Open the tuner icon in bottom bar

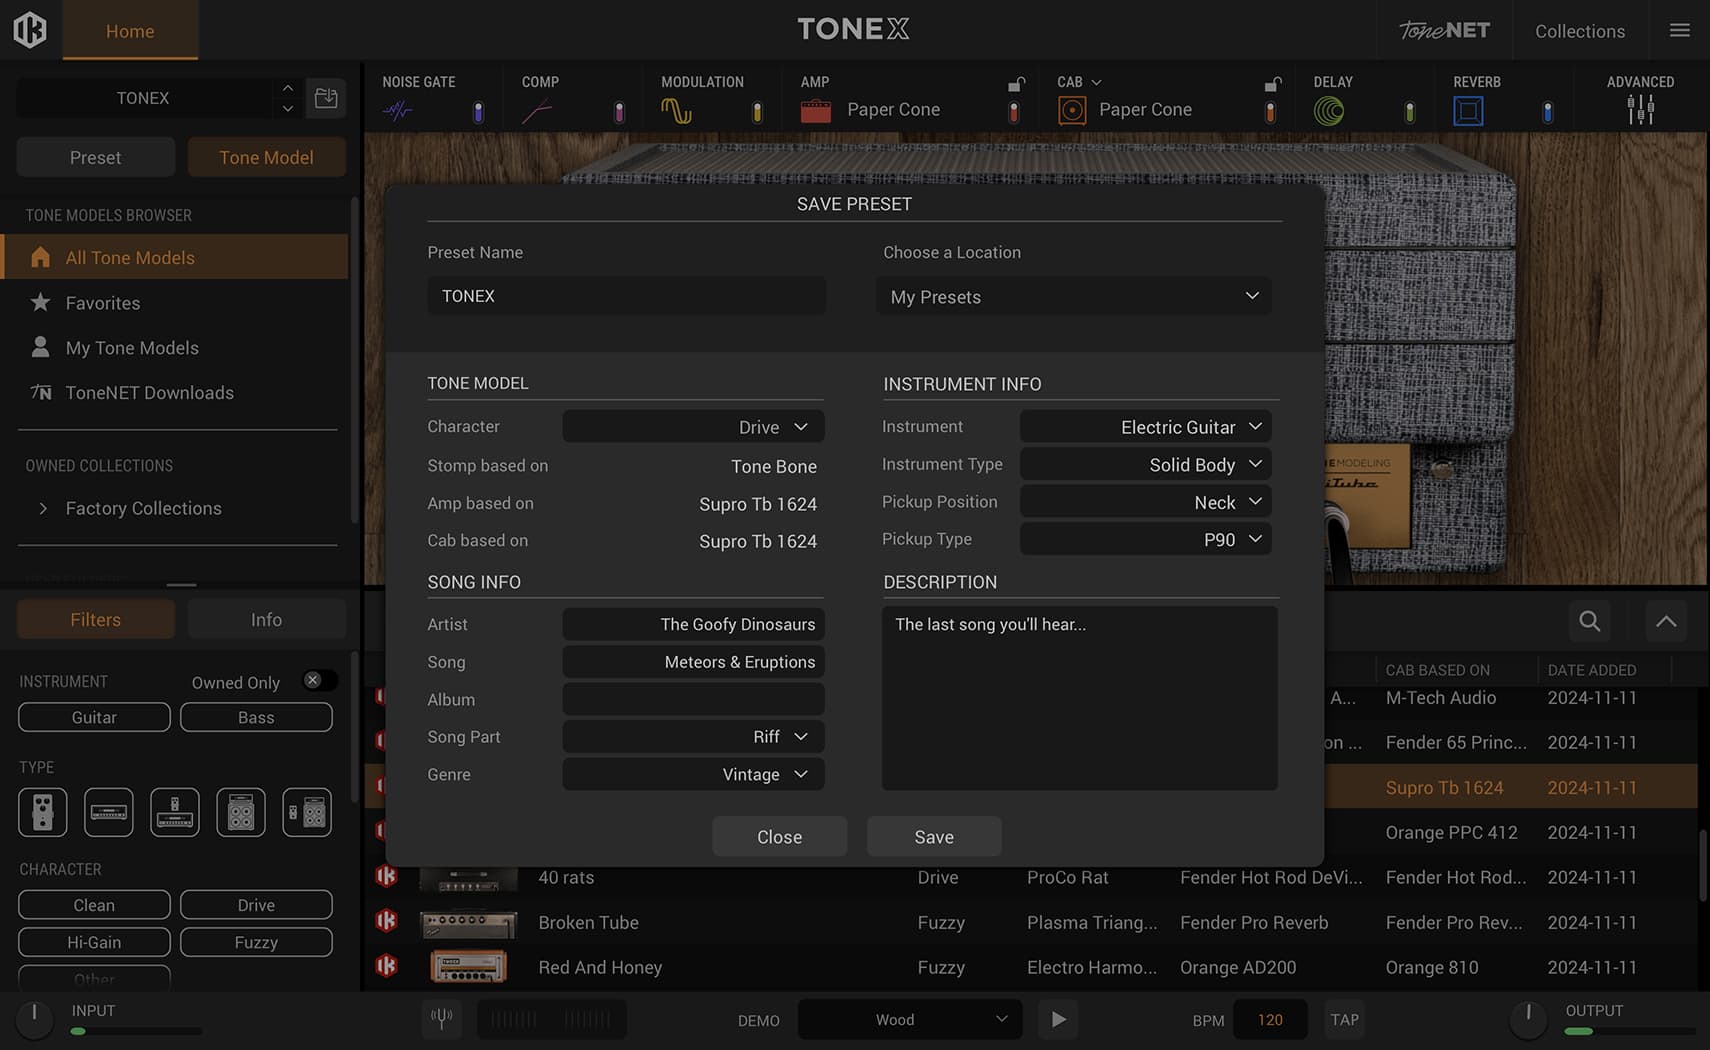[441, 1019]
